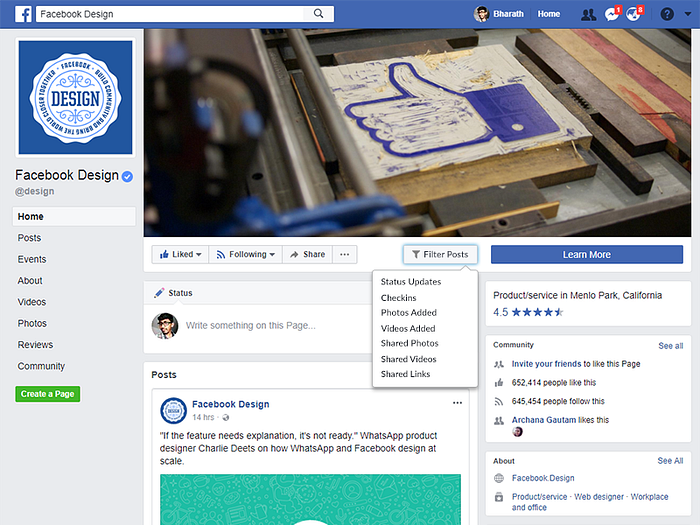
Task: Click the green WhatsApp post image
Action: 310,500
